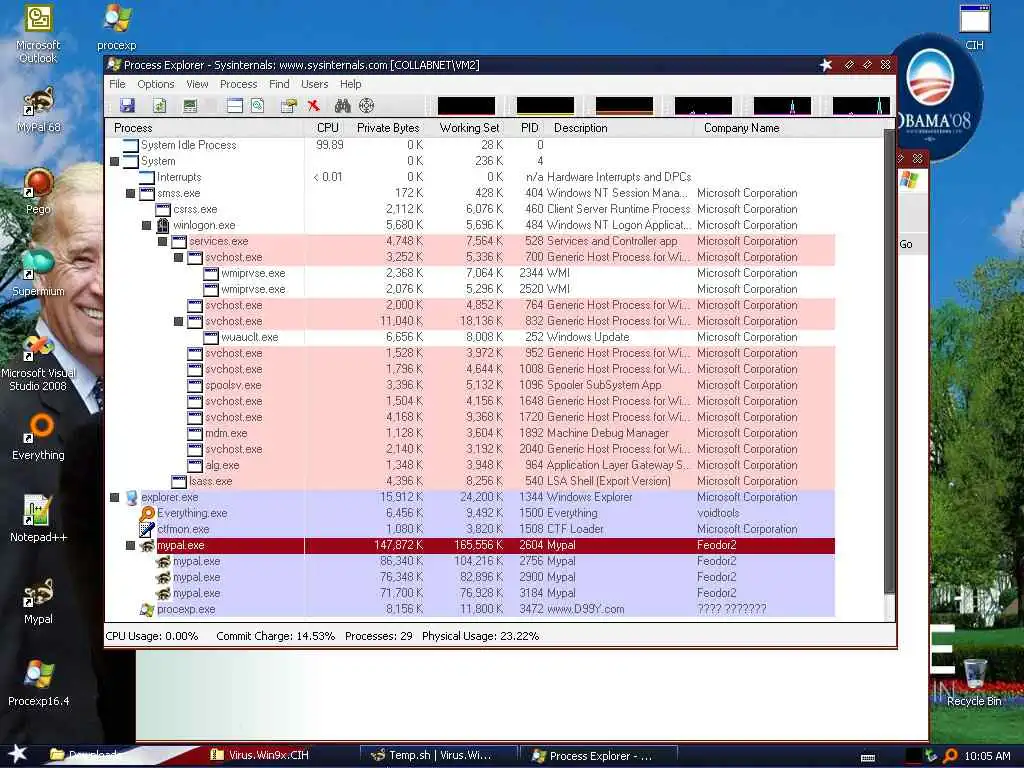Open the View menu
Image resolution: width=1024 pixels, height=768 pixels.
197,84
